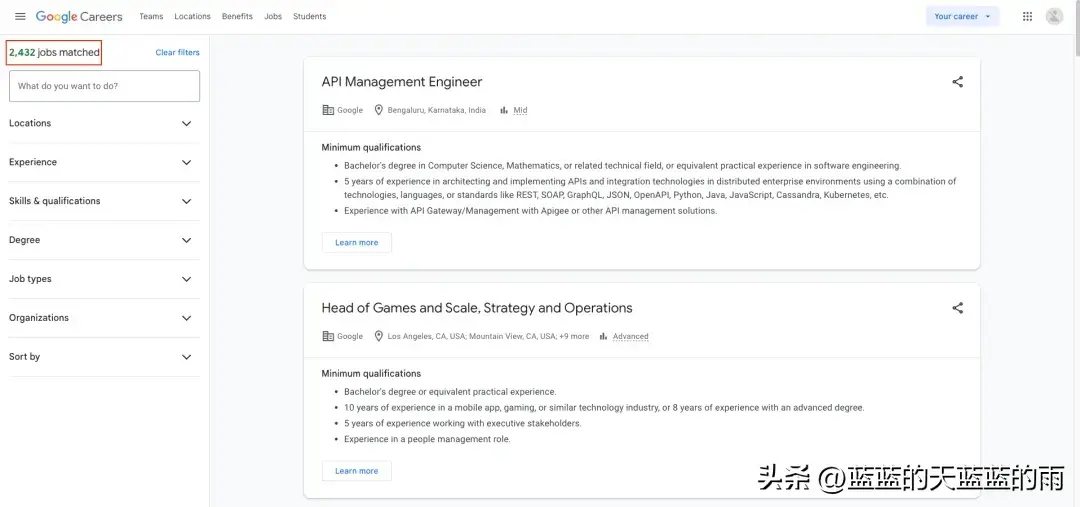Viewport: 1080px width, 507px height.
Task: Expand the Degree filter
Action: tap(104, 240)
